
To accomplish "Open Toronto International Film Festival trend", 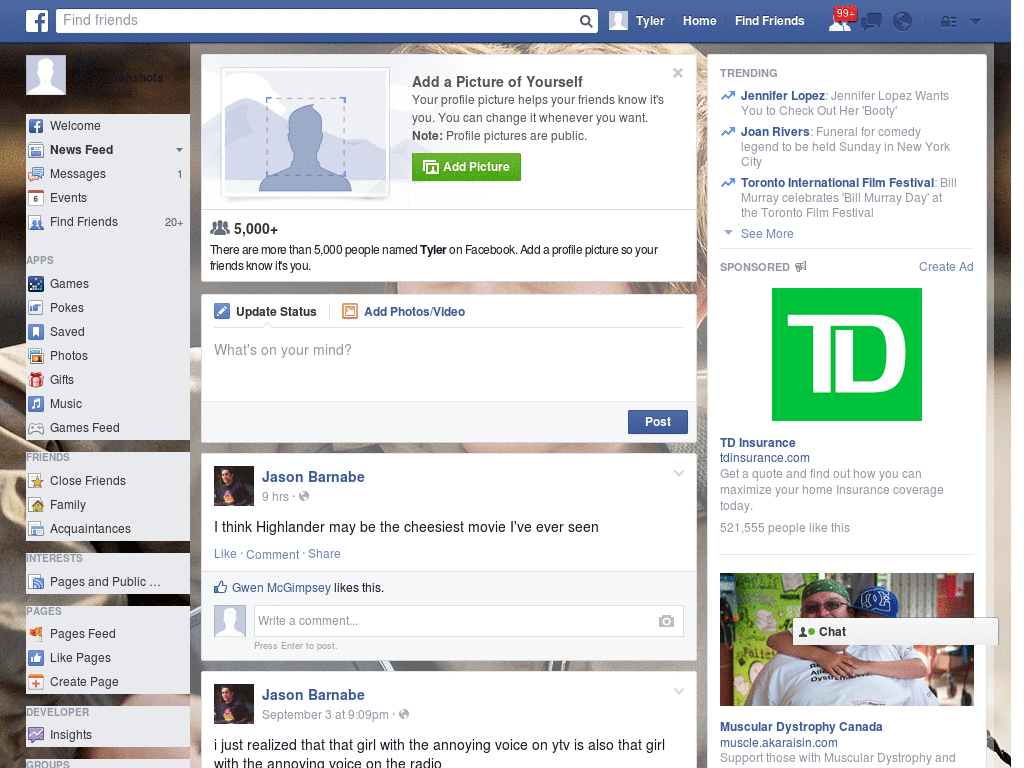I will (x=837, y=183).
